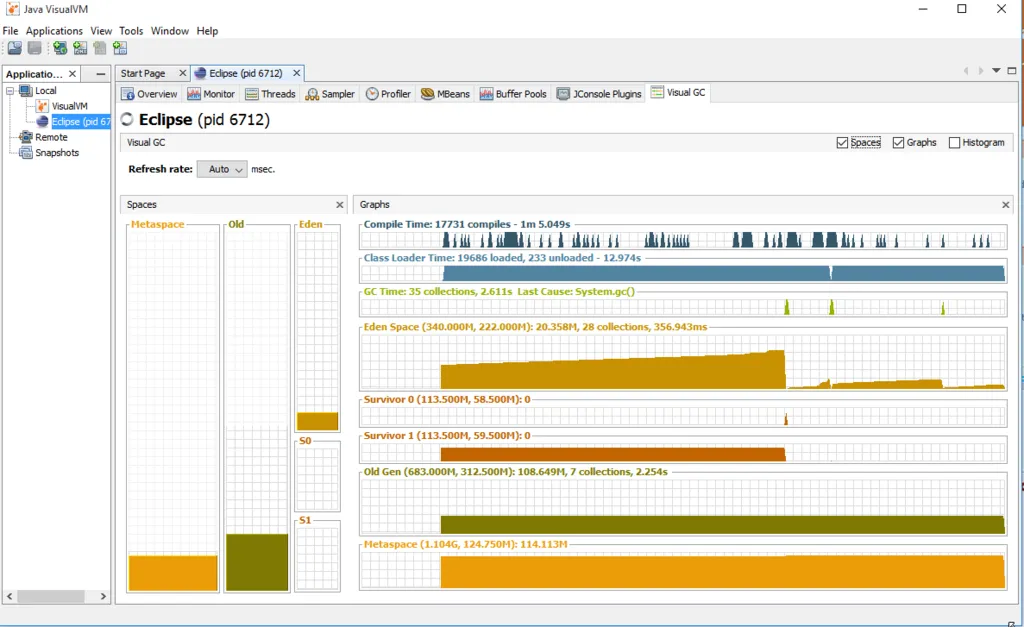Open the JConsole Plugins tab

pos(599,94)
